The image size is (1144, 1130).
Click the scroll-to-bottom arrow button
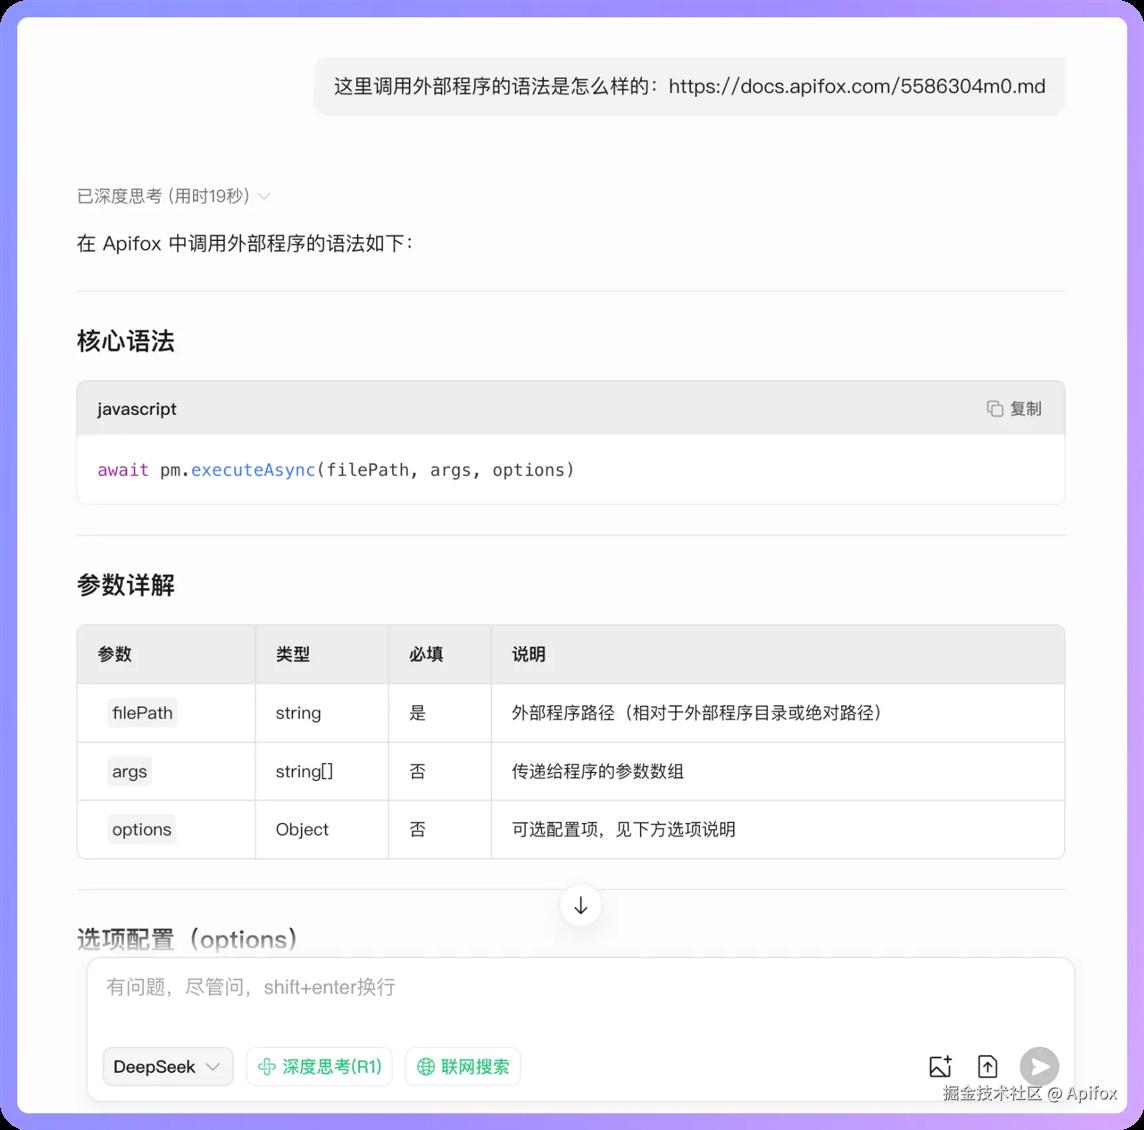tap(581, 905)
